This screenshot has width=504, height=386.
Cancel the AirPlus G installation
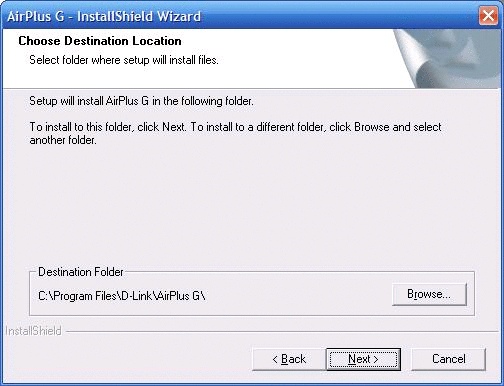pos(449,359)
